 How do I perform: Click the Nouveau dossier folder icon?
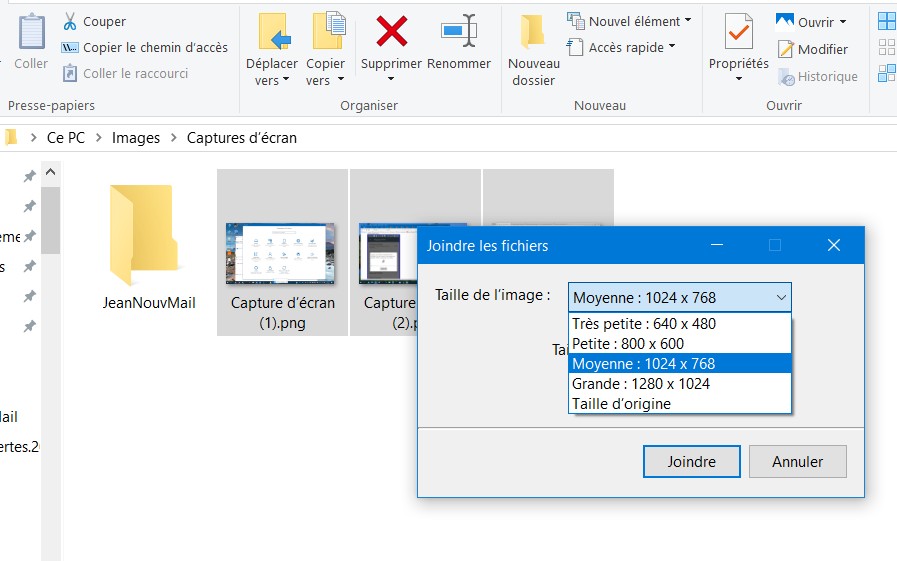[534, 32]
